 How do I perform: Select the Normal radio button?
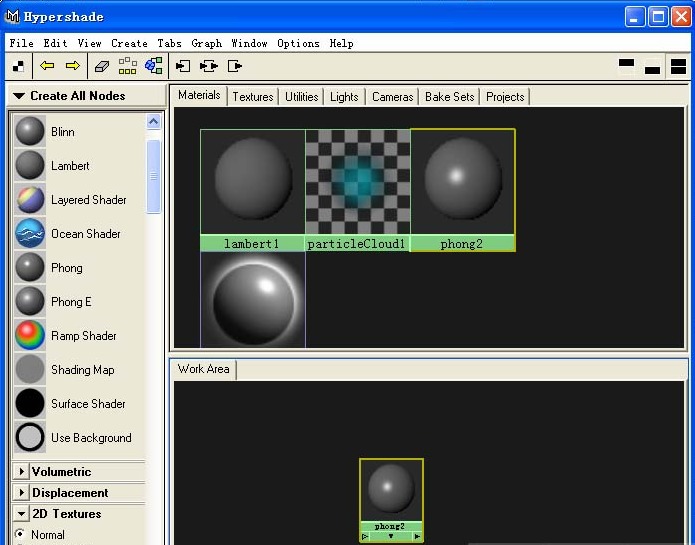[20, 534]
